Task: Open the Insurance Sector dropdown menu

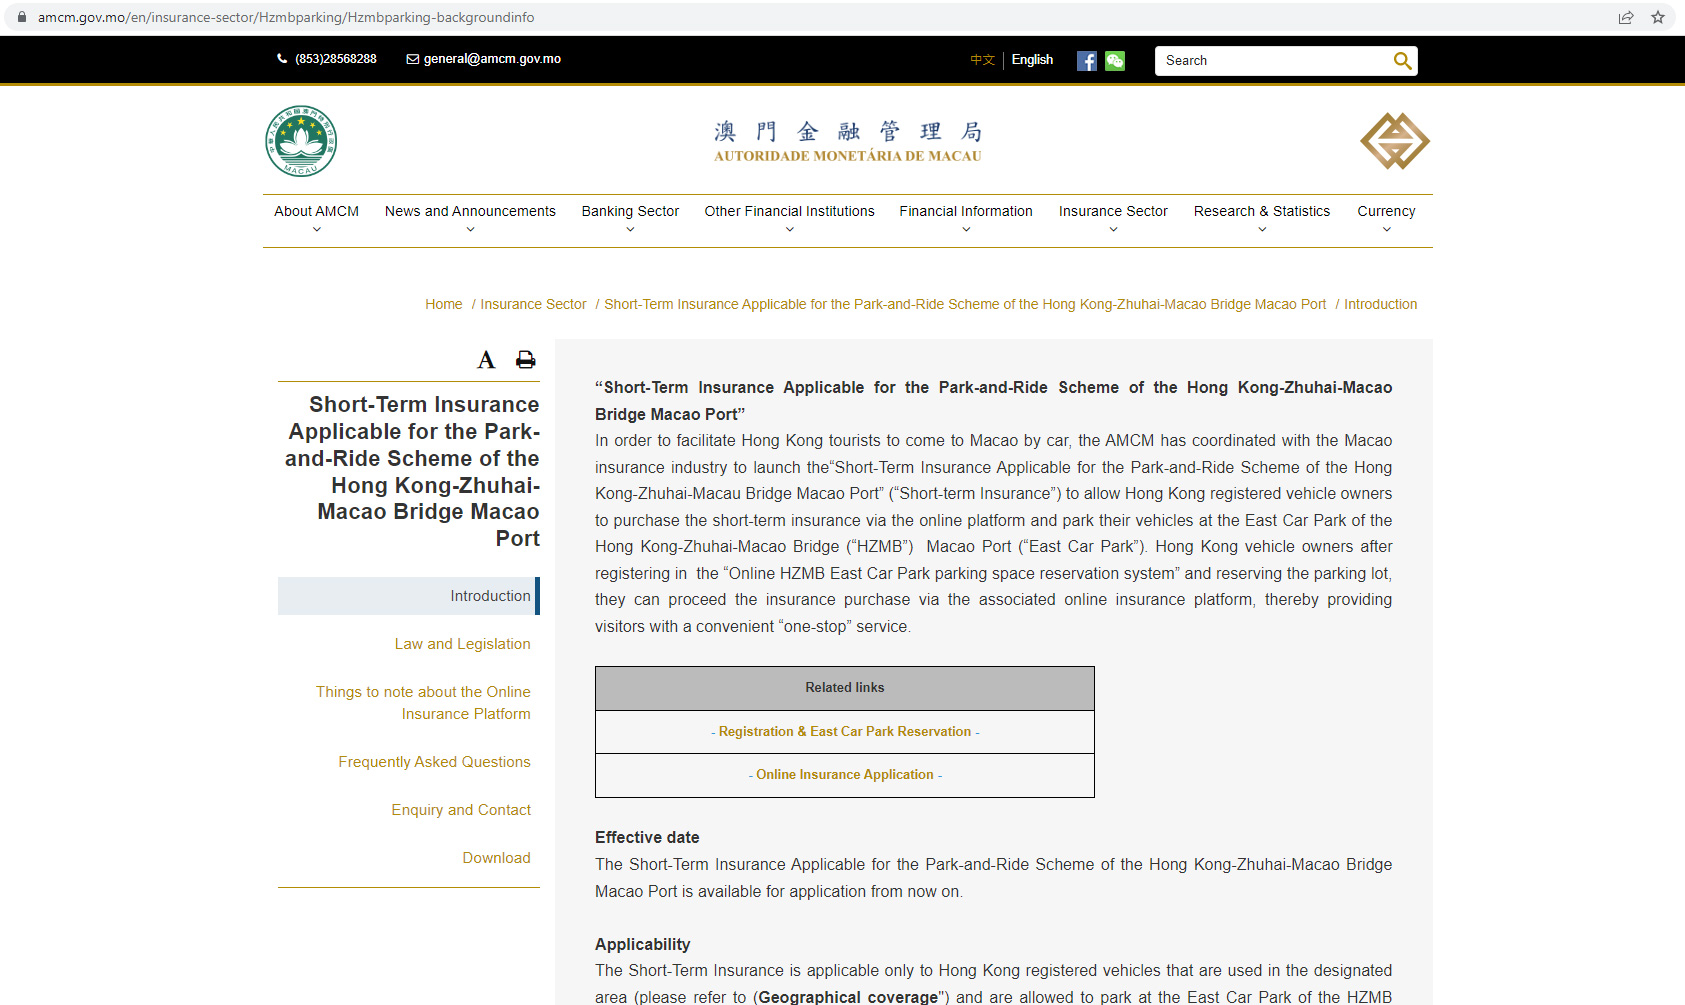Action: [x=1113, y=219]
